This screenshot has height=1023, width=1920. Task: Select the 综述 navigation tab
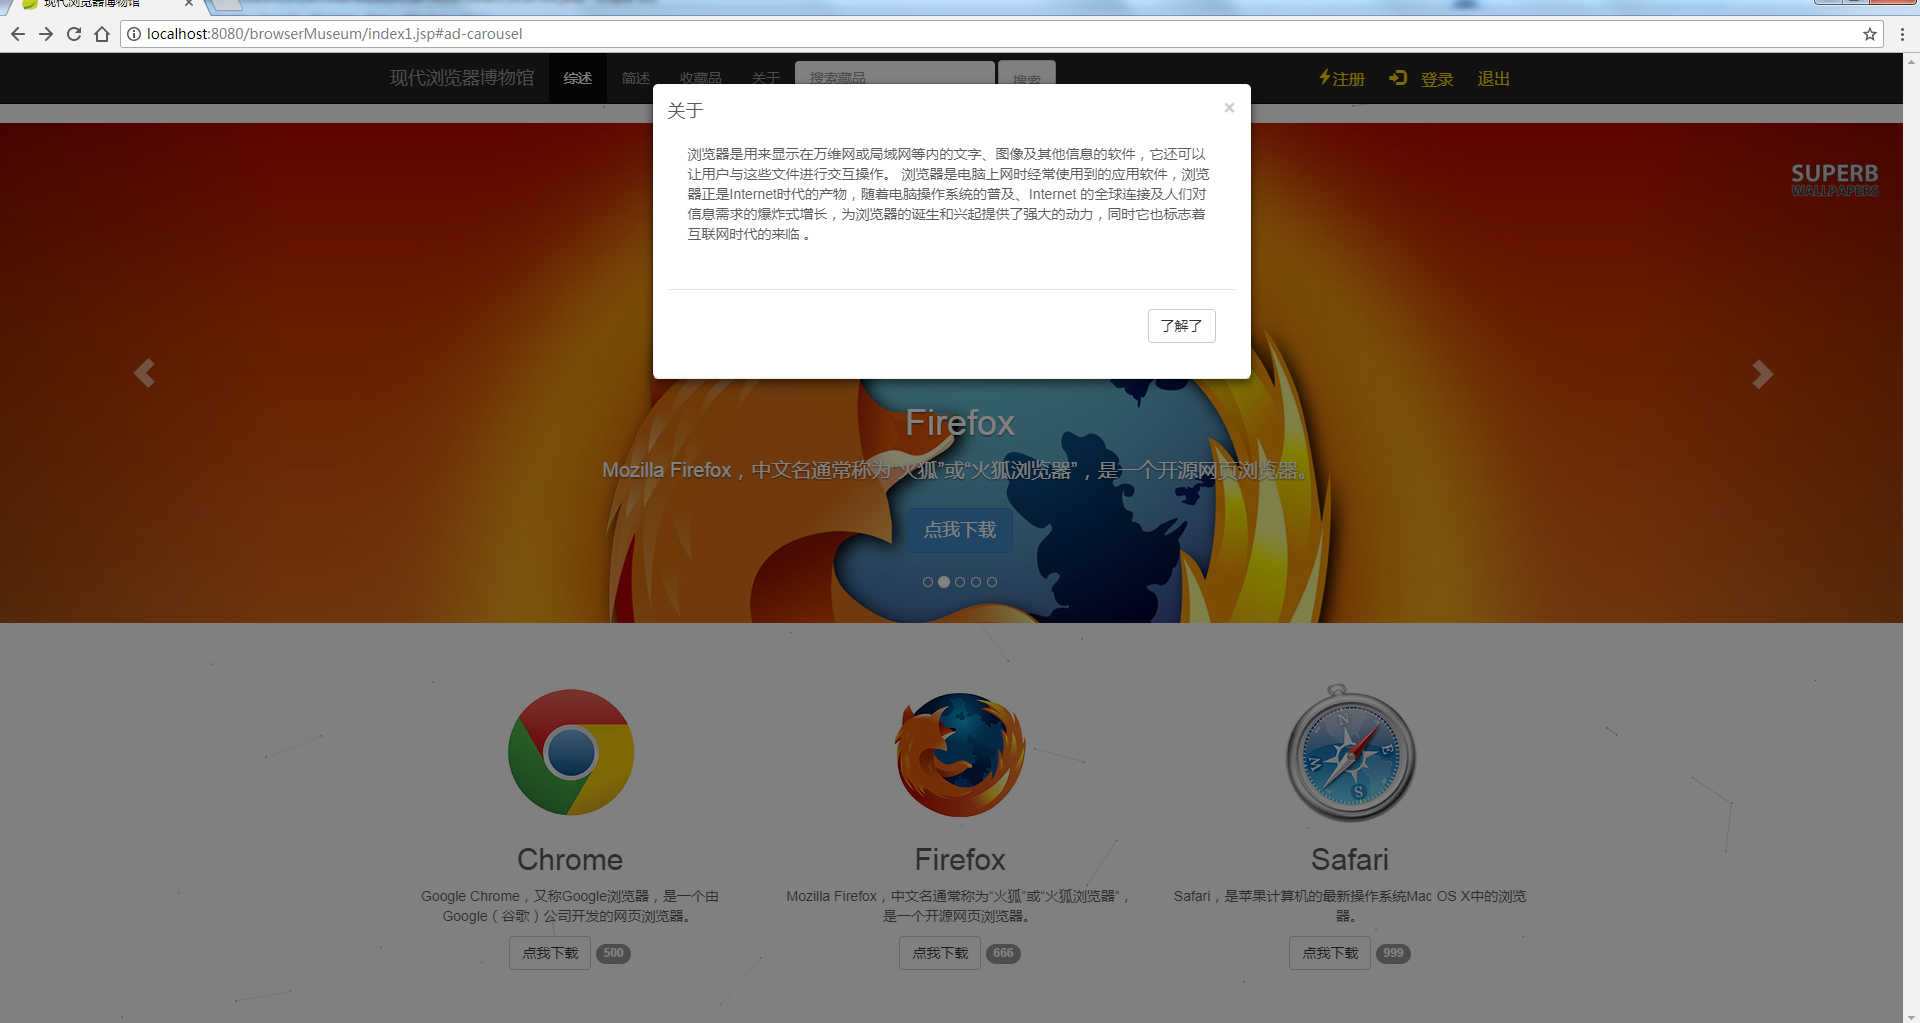pos(578,78)
